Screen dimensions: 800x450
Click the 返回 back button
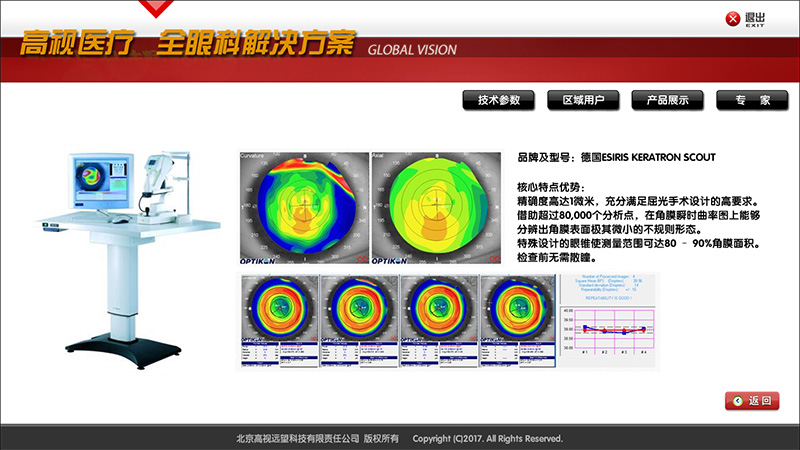pyautogui.click(x=752, y=401)
